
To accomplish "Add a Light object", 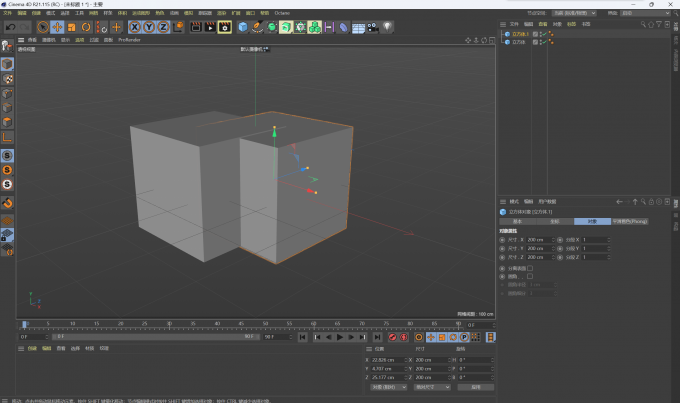I will tap(387, 27).
